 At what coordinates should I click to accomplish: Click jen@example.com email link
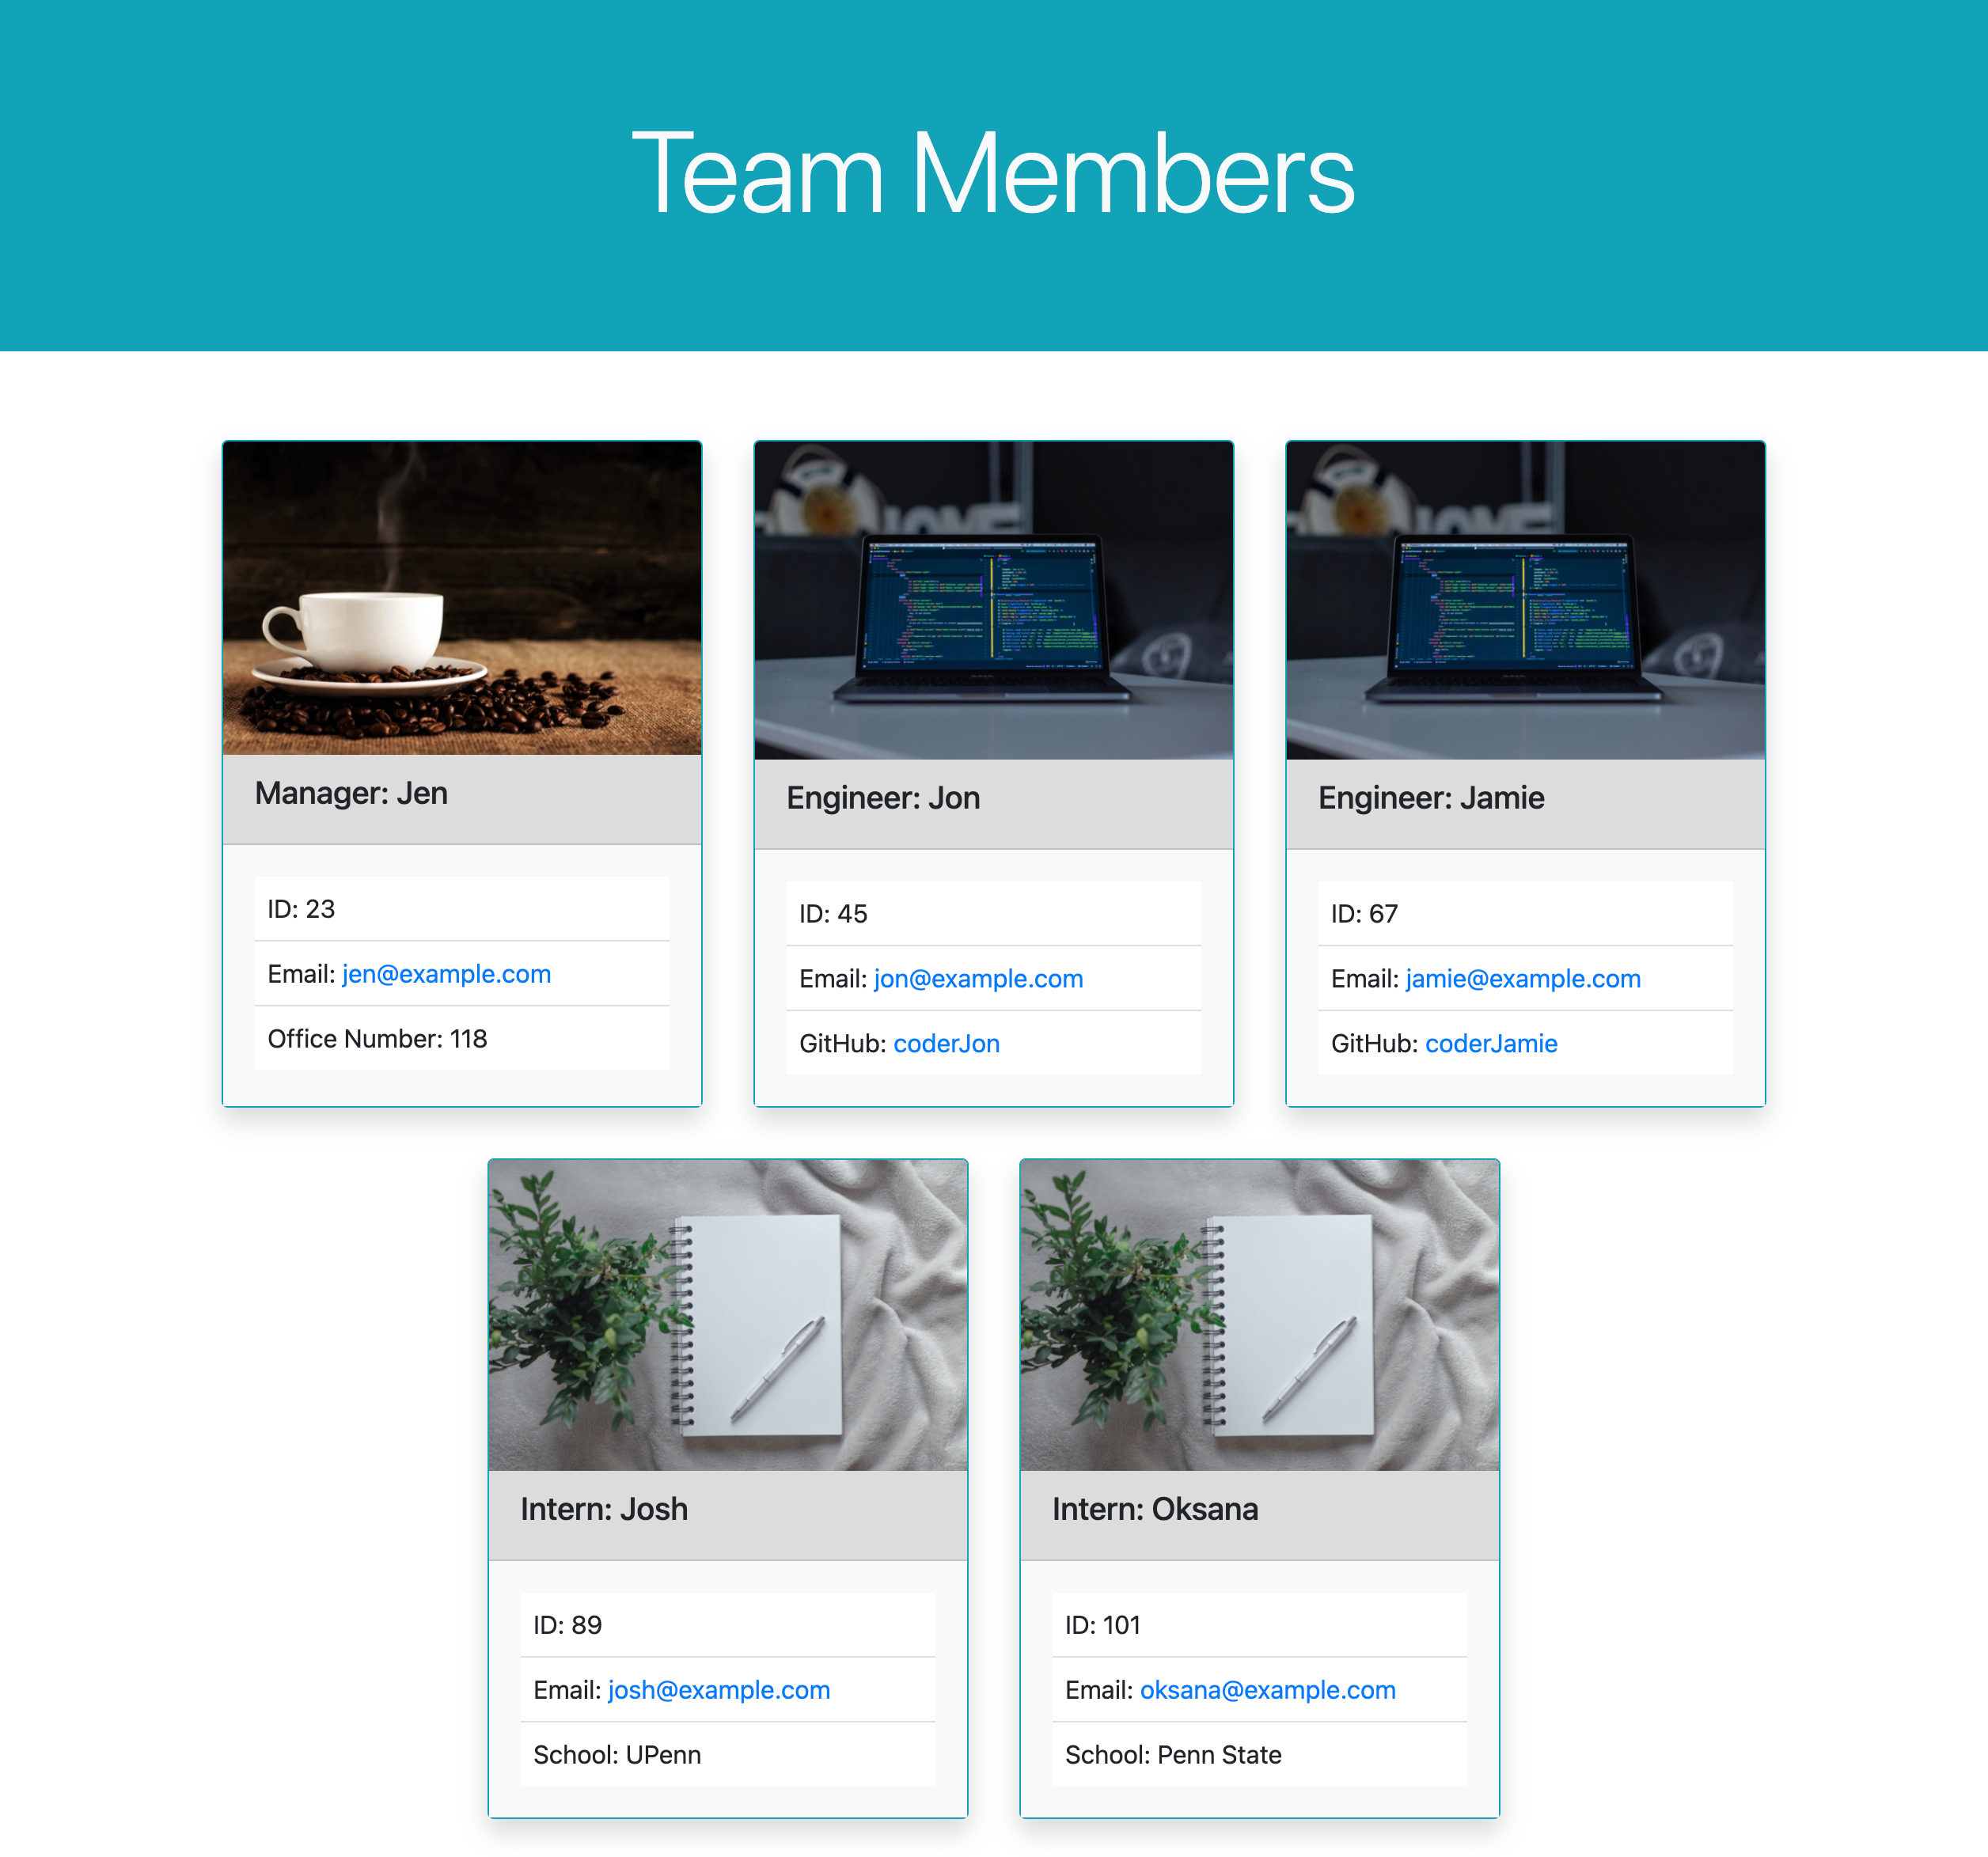[446, 974]
